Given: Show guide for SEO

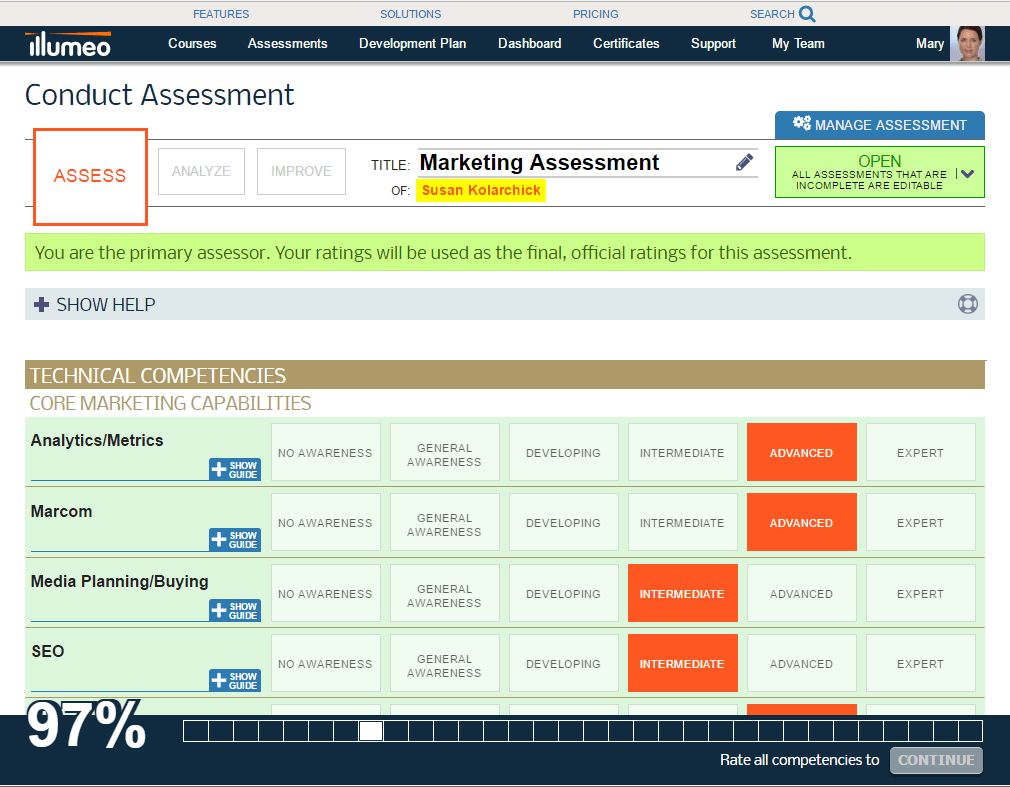Looking at the screenshot, I should (235, 681).
